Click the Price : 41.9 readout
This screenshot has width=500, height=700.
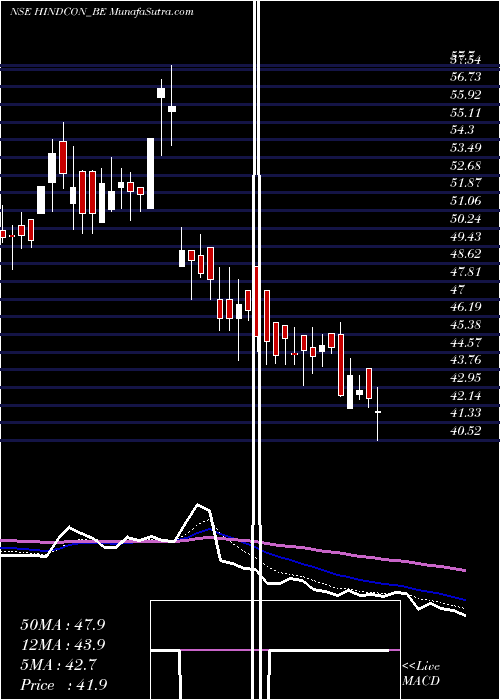[63, 685]
